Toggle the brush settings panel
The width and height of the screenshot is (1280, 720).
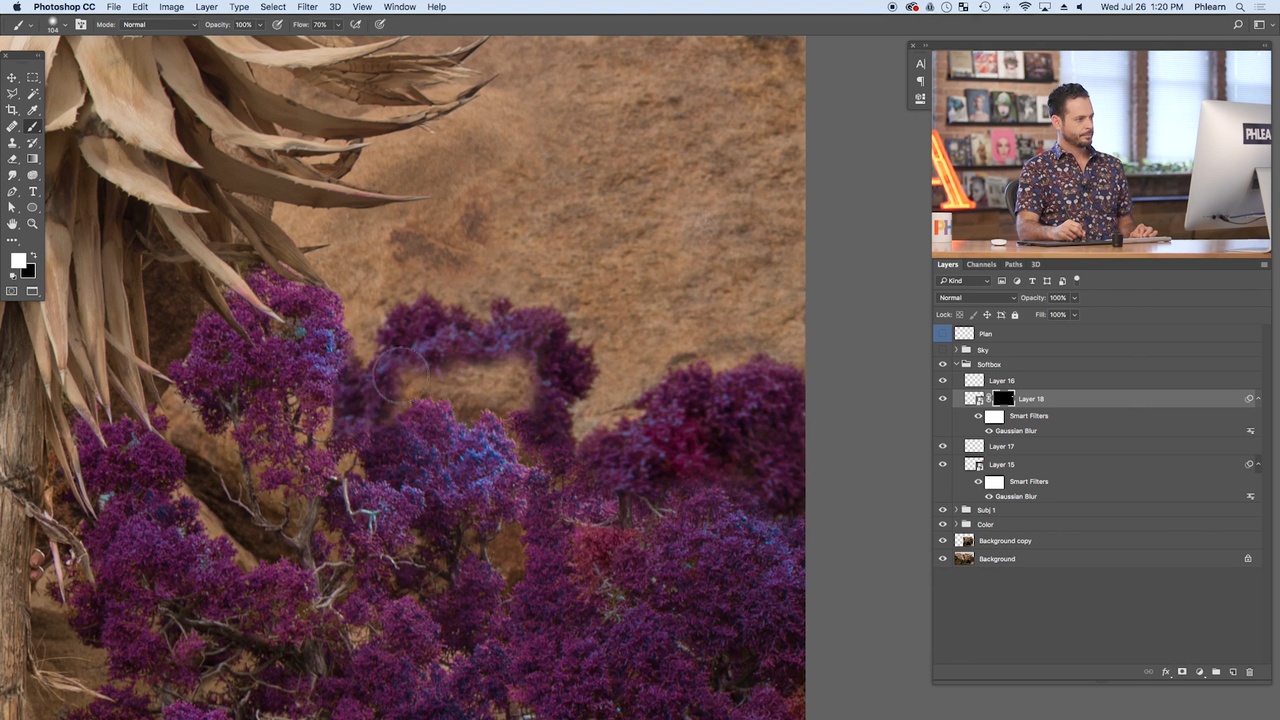click(80, 24)
